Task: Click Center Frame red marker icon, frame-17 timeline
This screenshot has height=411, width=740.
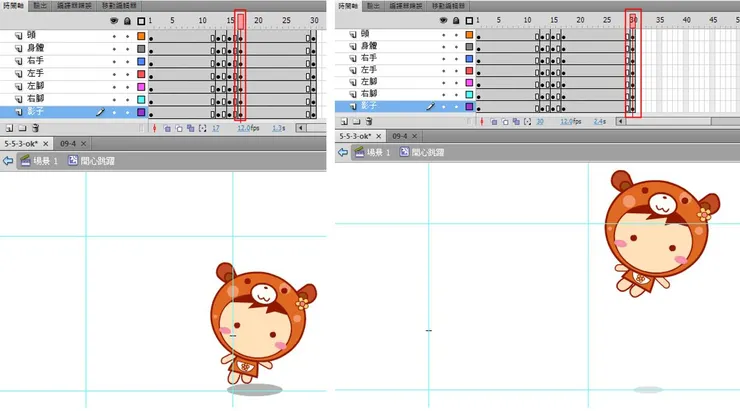Action: [154, 128]
